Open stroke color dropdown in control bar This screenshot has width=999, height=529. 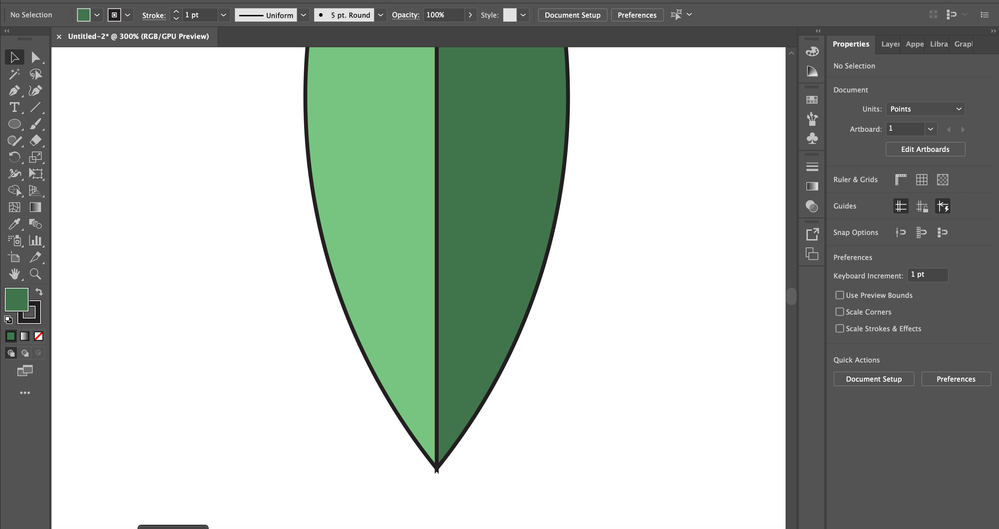128,15
